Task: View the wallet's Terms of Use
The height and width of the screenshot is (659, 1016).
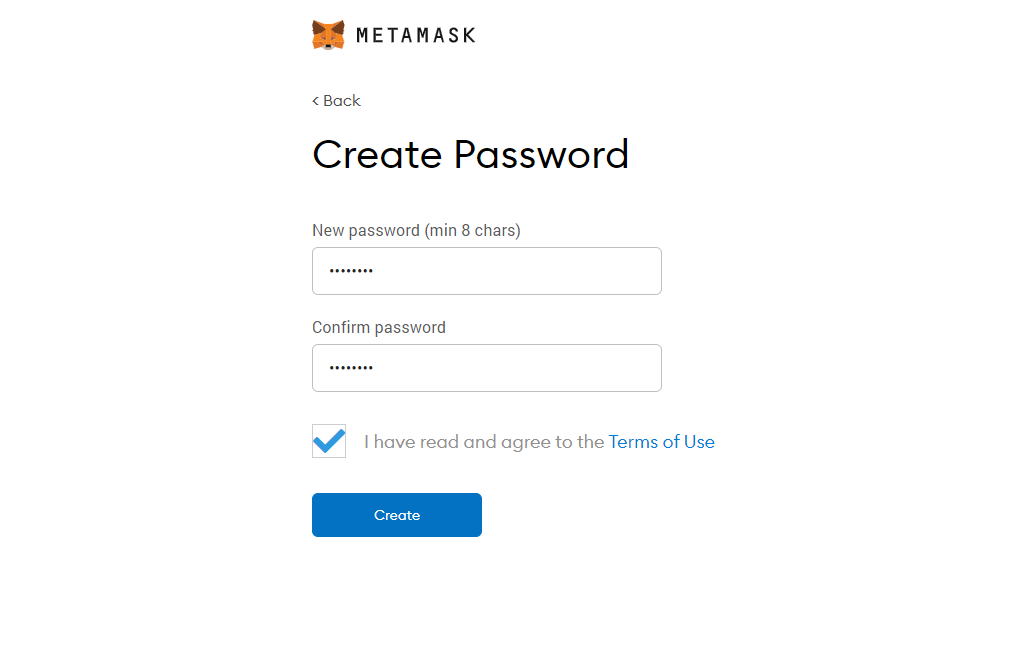Action: click(x=662, y=442)
